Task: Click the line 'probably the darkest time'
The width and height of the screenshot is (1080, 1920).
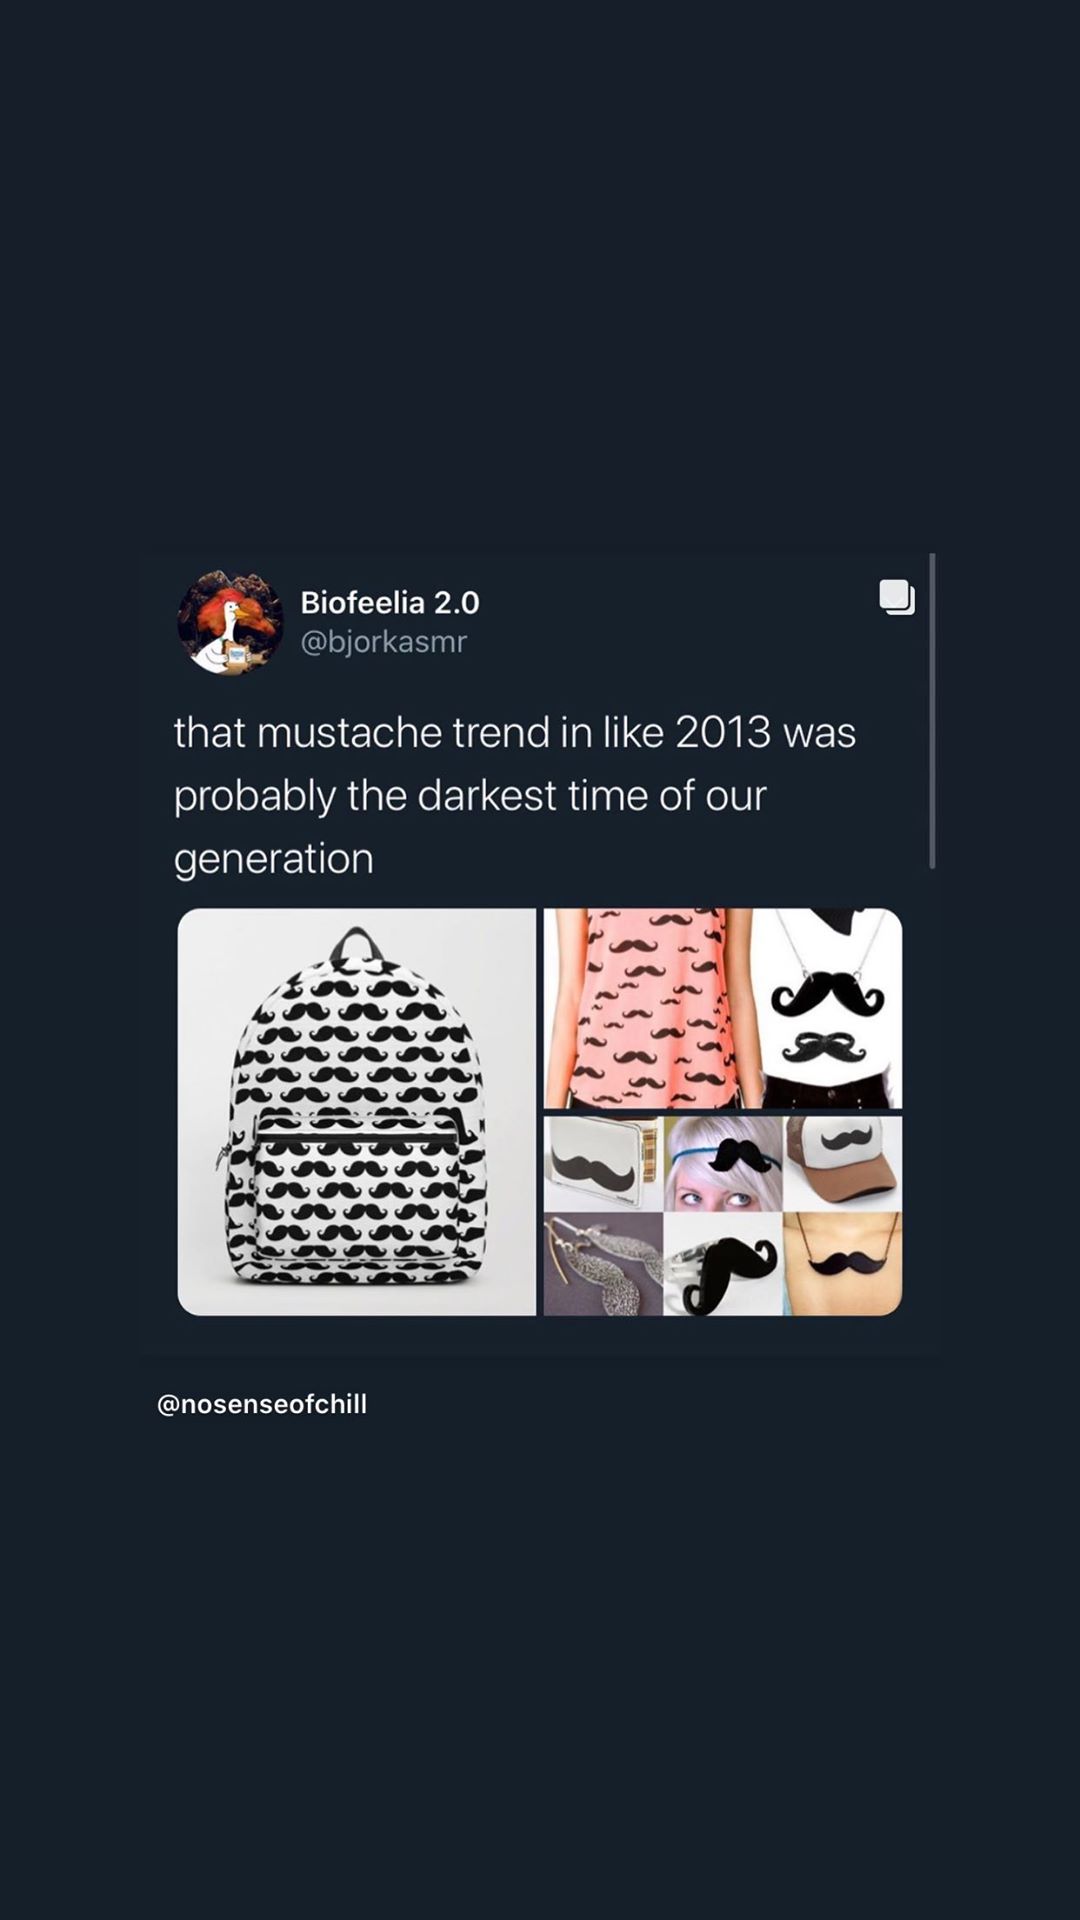Action: coord(470,796)
